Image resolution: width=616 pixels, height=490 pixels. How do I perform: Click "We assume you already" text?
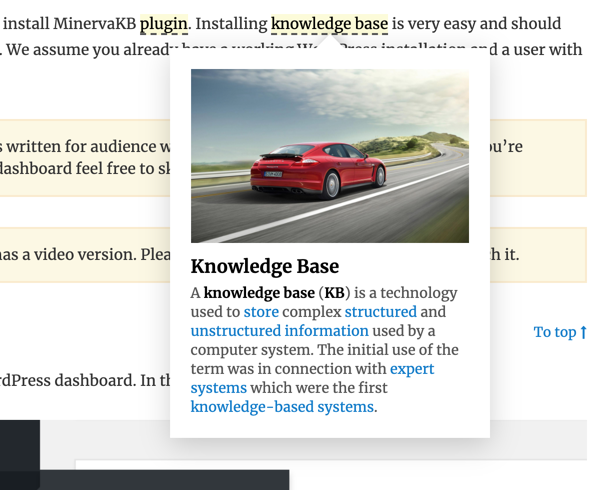pyautogui.click(x=90, y=50)
